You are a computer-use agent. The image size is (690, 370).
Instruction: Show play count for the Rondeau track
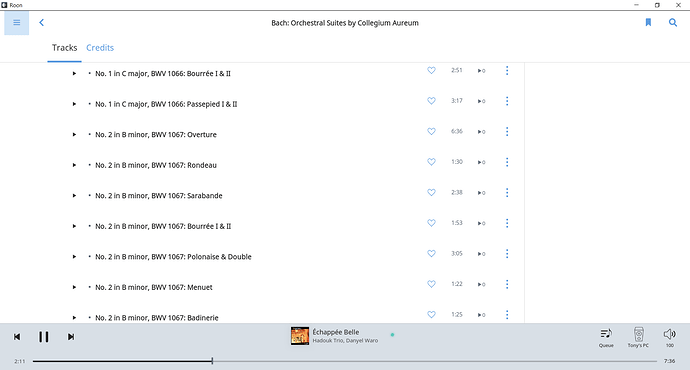[x=481, y=162]
